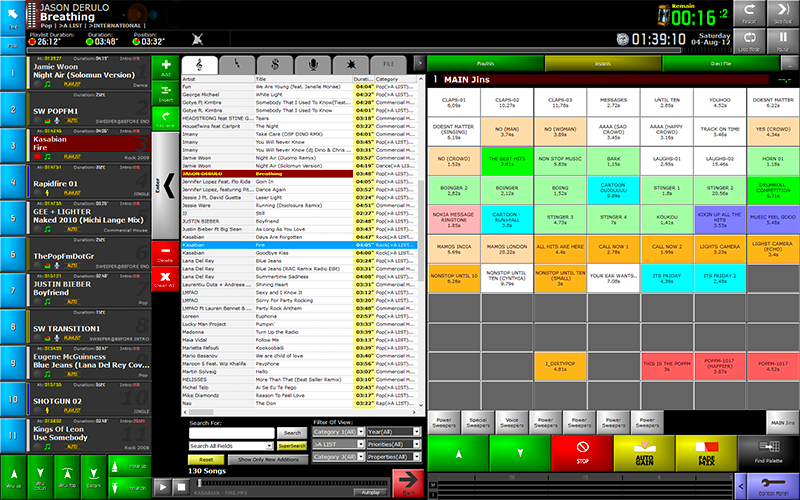Image resolution: width=800 pixels, height=500 pixels.
Task: Open the Search All Fields dropdown
Action: tap(231, 446)
